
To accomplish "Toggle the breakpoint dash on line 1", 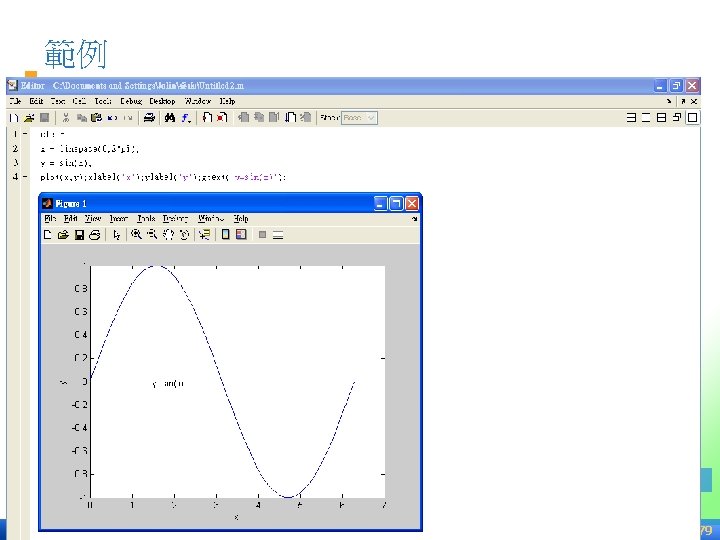I will [25, 134].
